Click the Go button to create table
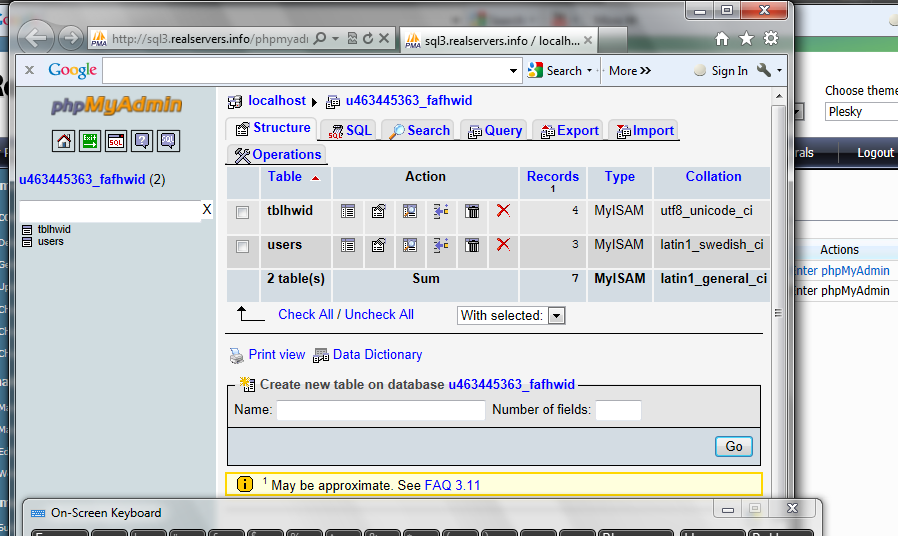Viewport: 898px width, 536px height. pos(734,447)
